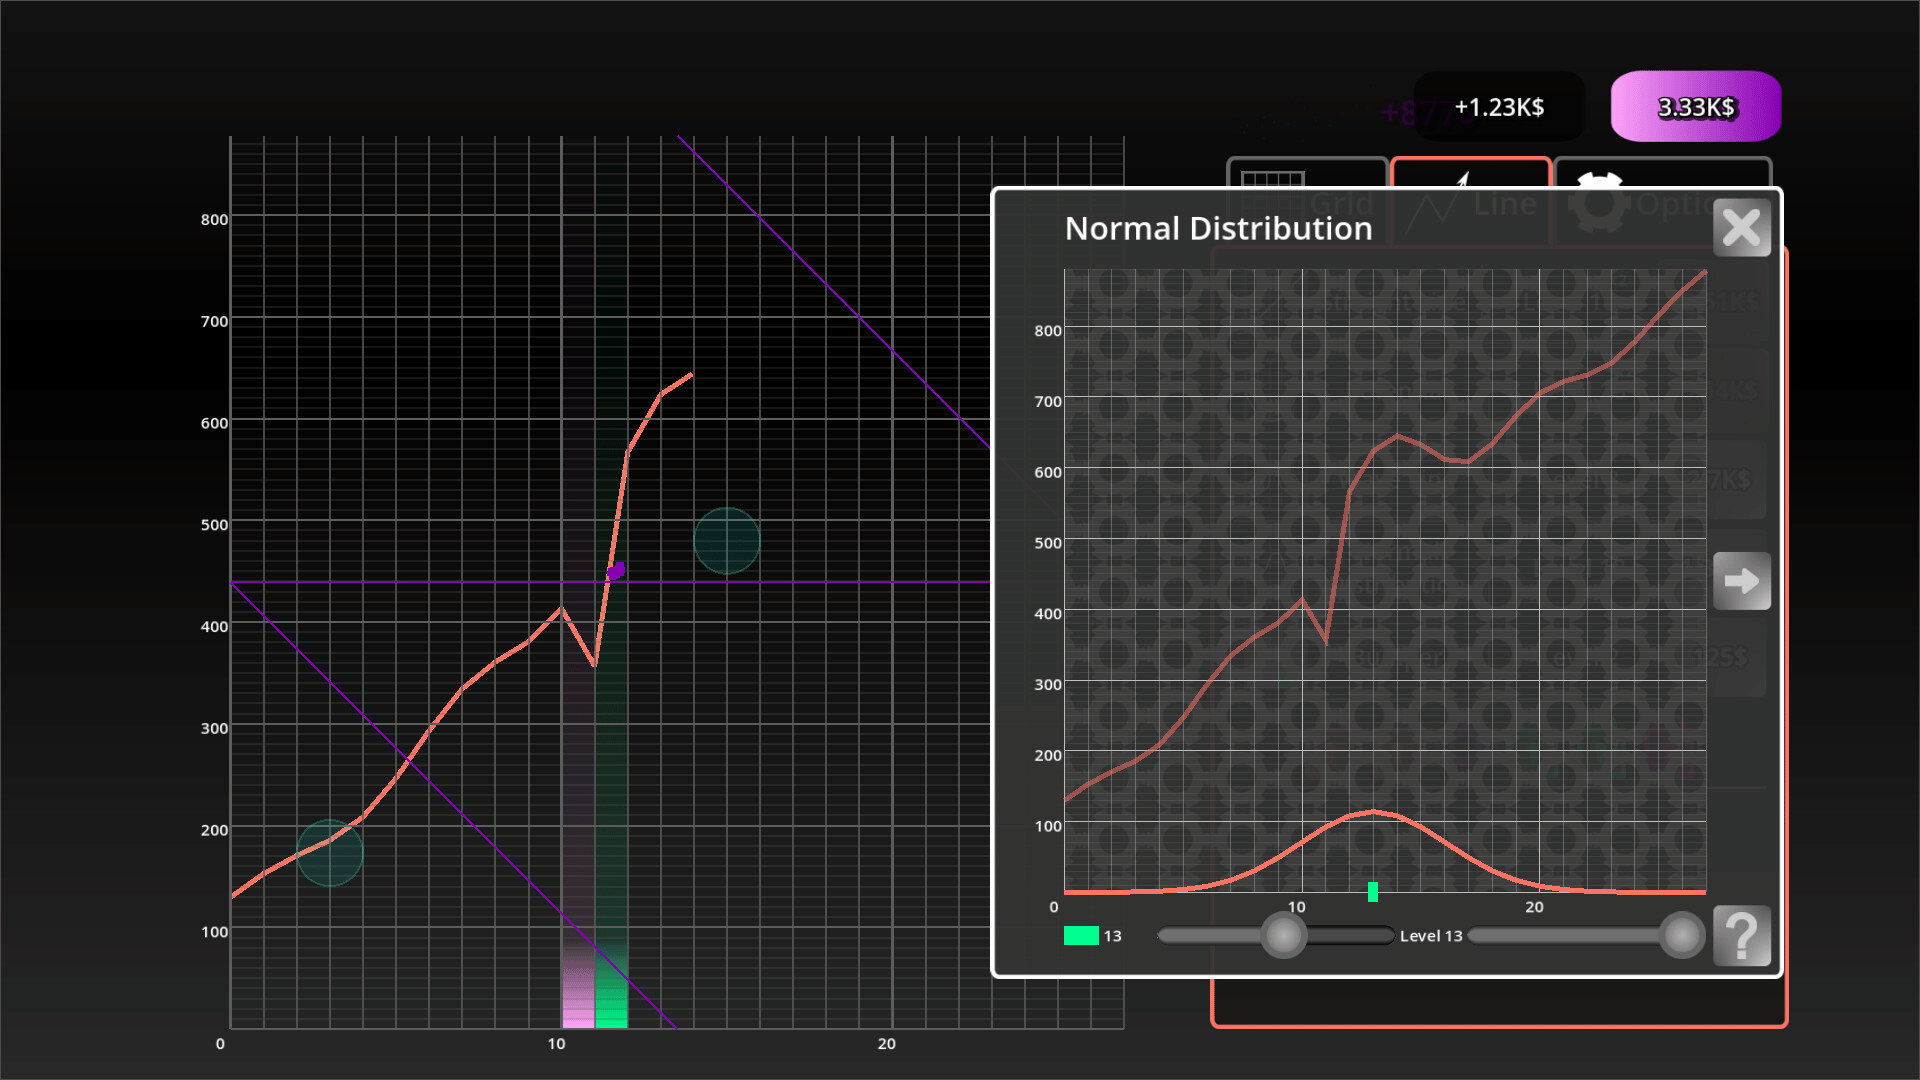Click the left slider handle near 13
This screenshot has height=1080, width=1920.
[x=1283, y=936]
